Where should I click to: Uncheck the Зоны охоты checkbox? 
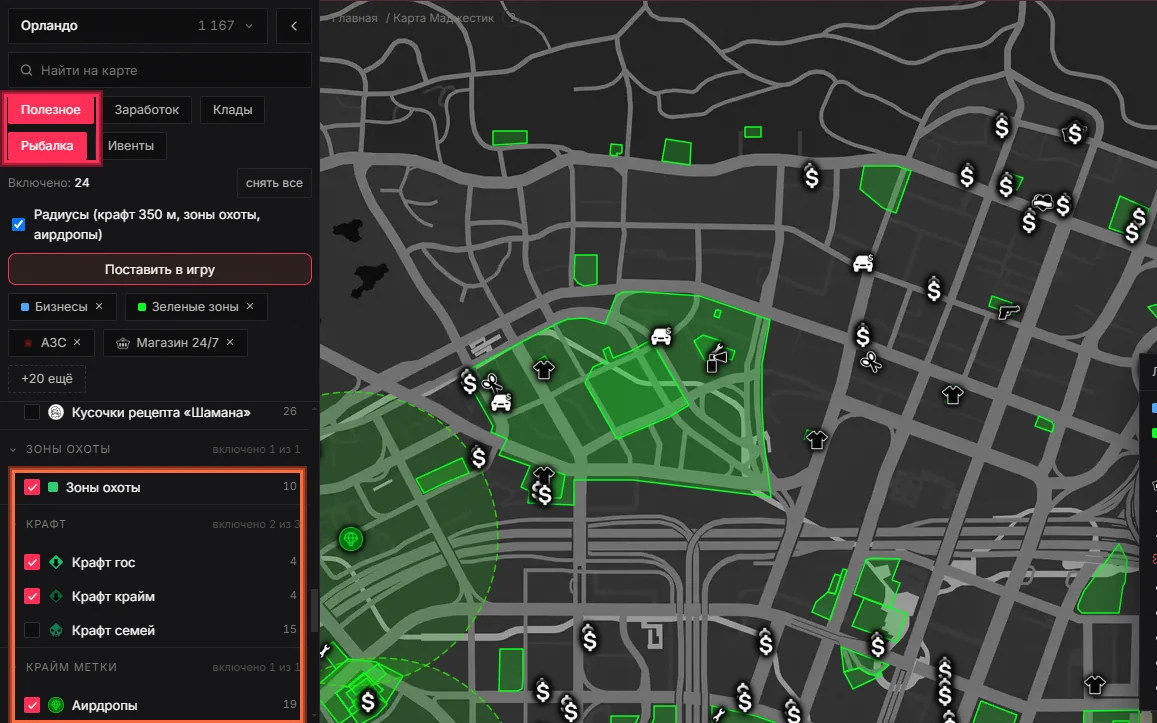32,487
